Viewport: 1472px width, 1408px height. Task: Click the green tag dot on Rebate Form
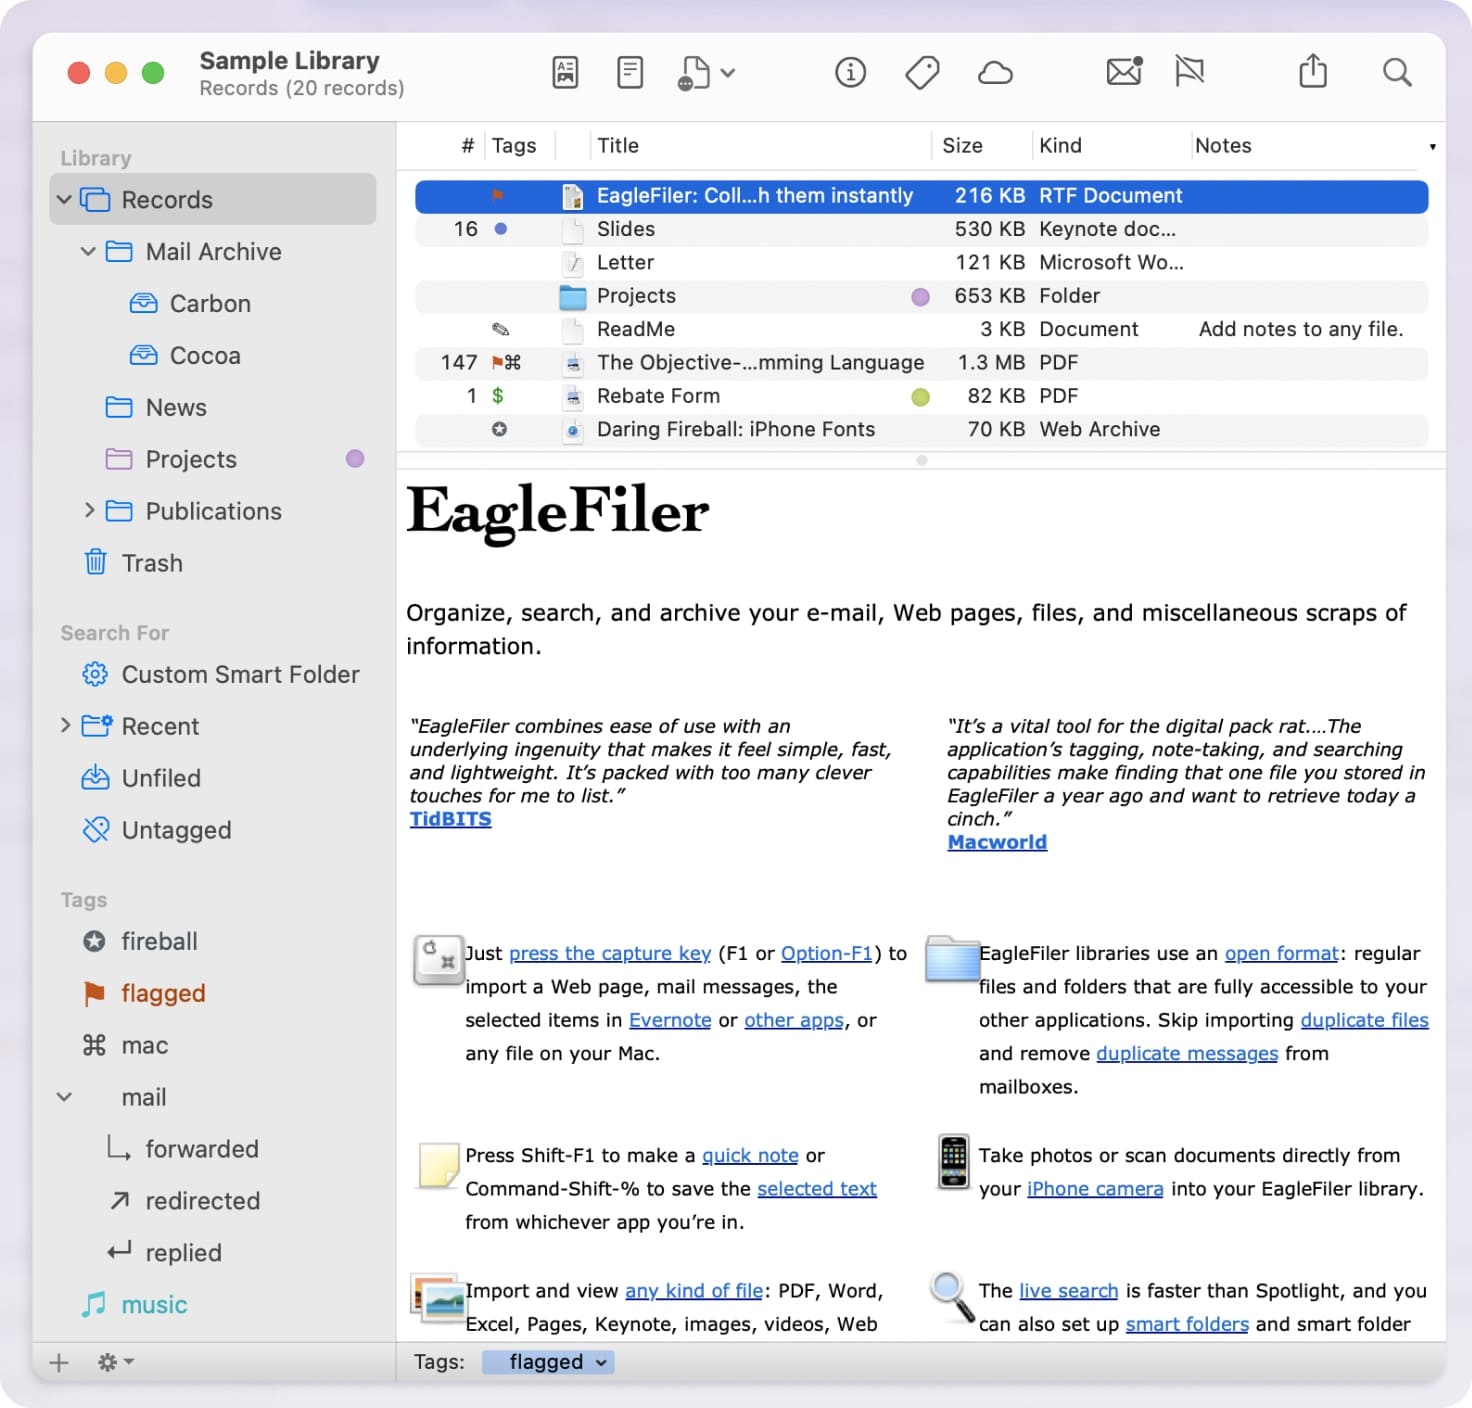tap(919, 396)
